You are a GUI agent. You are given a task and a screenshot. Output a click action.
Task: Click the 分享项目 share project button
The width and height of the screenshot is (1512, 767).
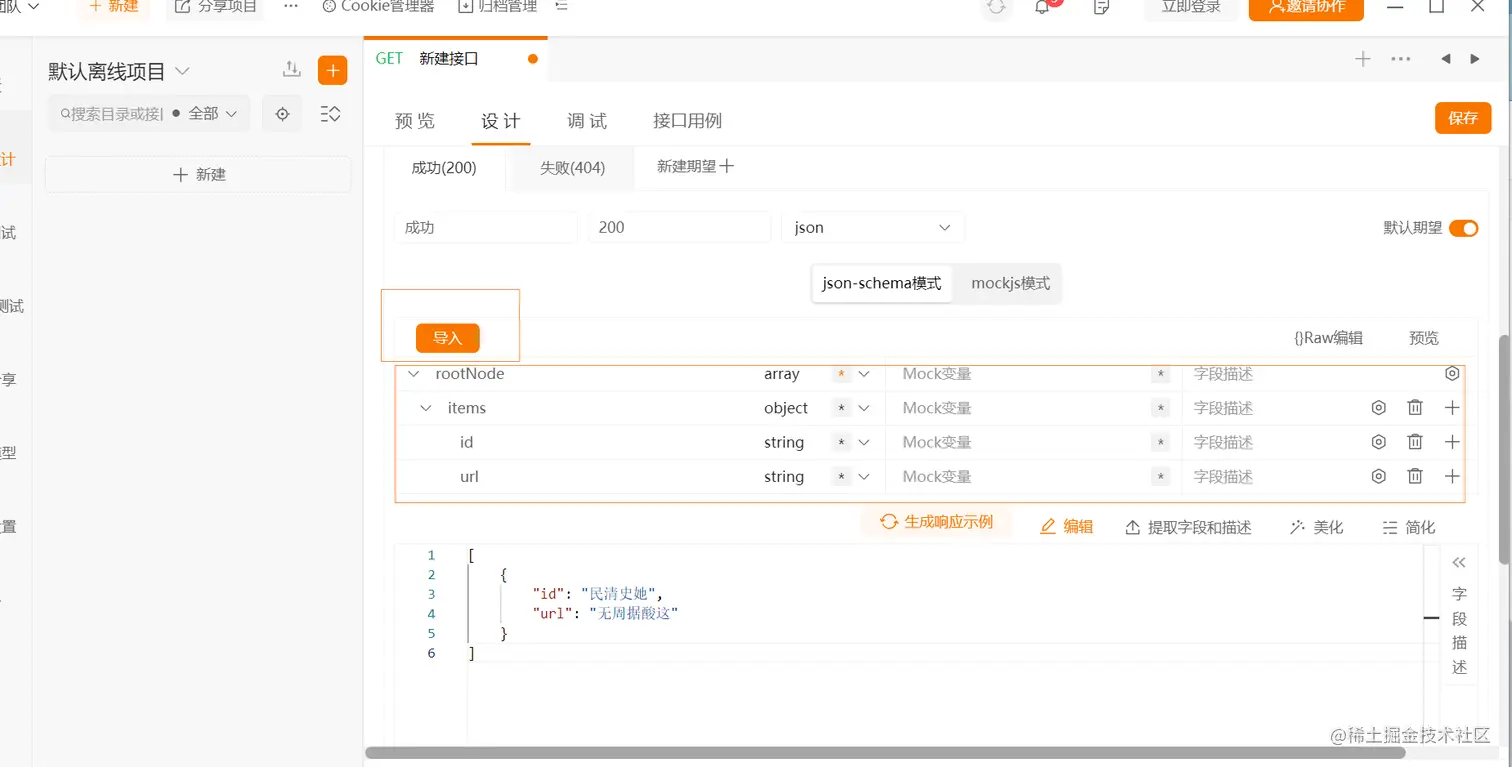point(215,6)
